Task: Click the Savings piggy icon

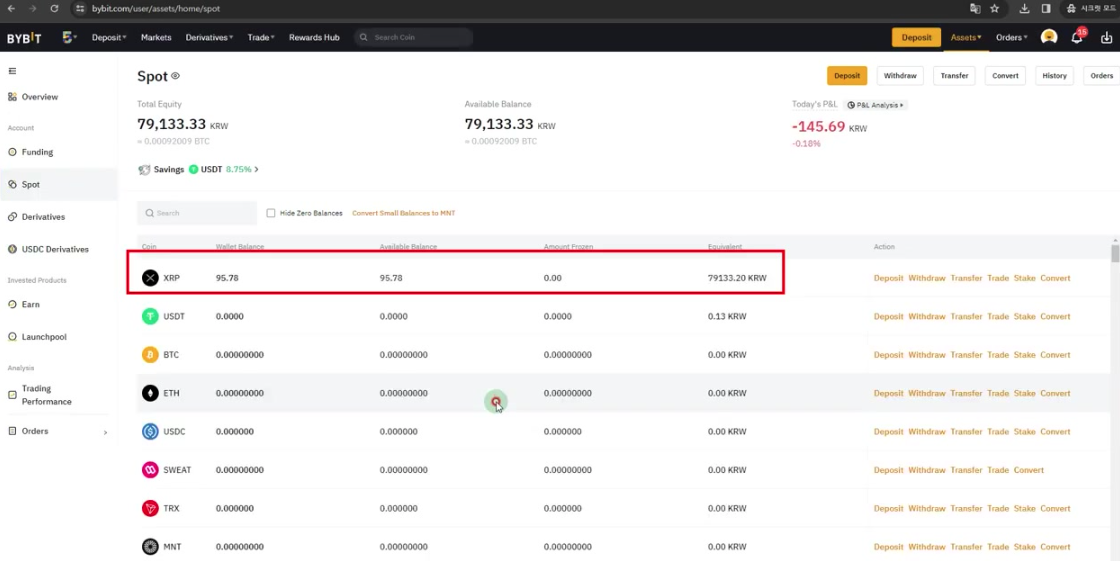Action: pos(144,170)
